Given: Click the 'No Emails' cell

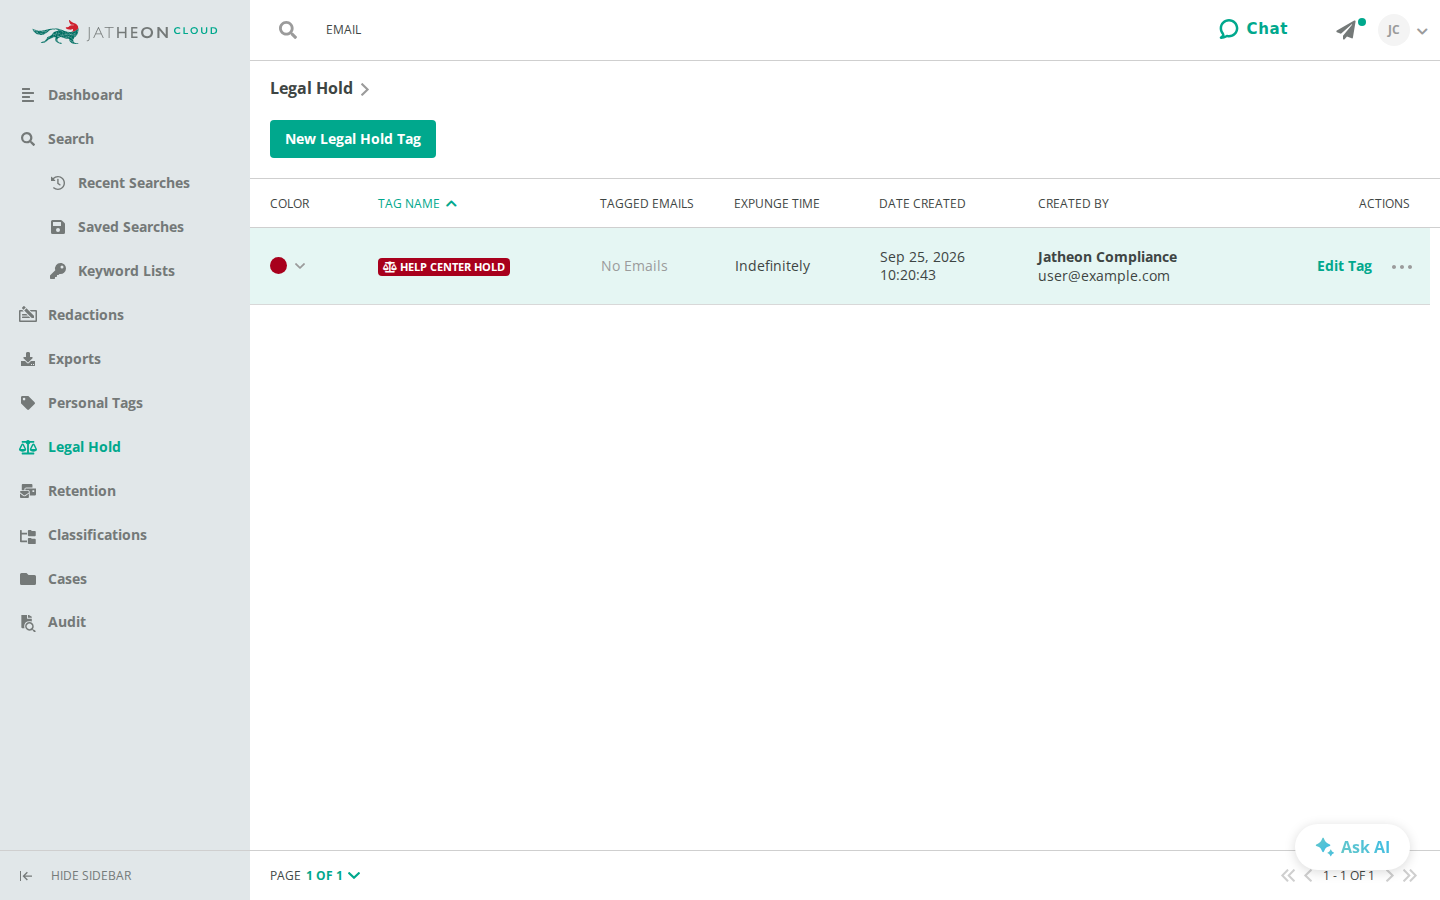Looking at the screenshot, I should pos(634,266).
